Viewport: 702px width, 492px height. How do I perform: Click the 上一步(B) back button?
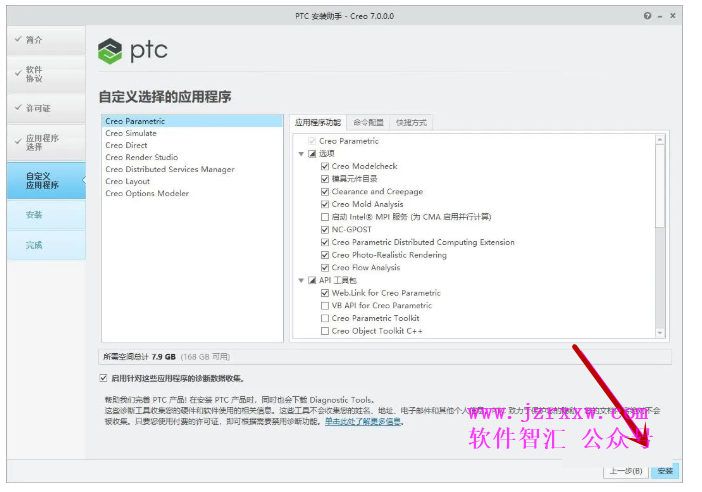pos(626,471)
